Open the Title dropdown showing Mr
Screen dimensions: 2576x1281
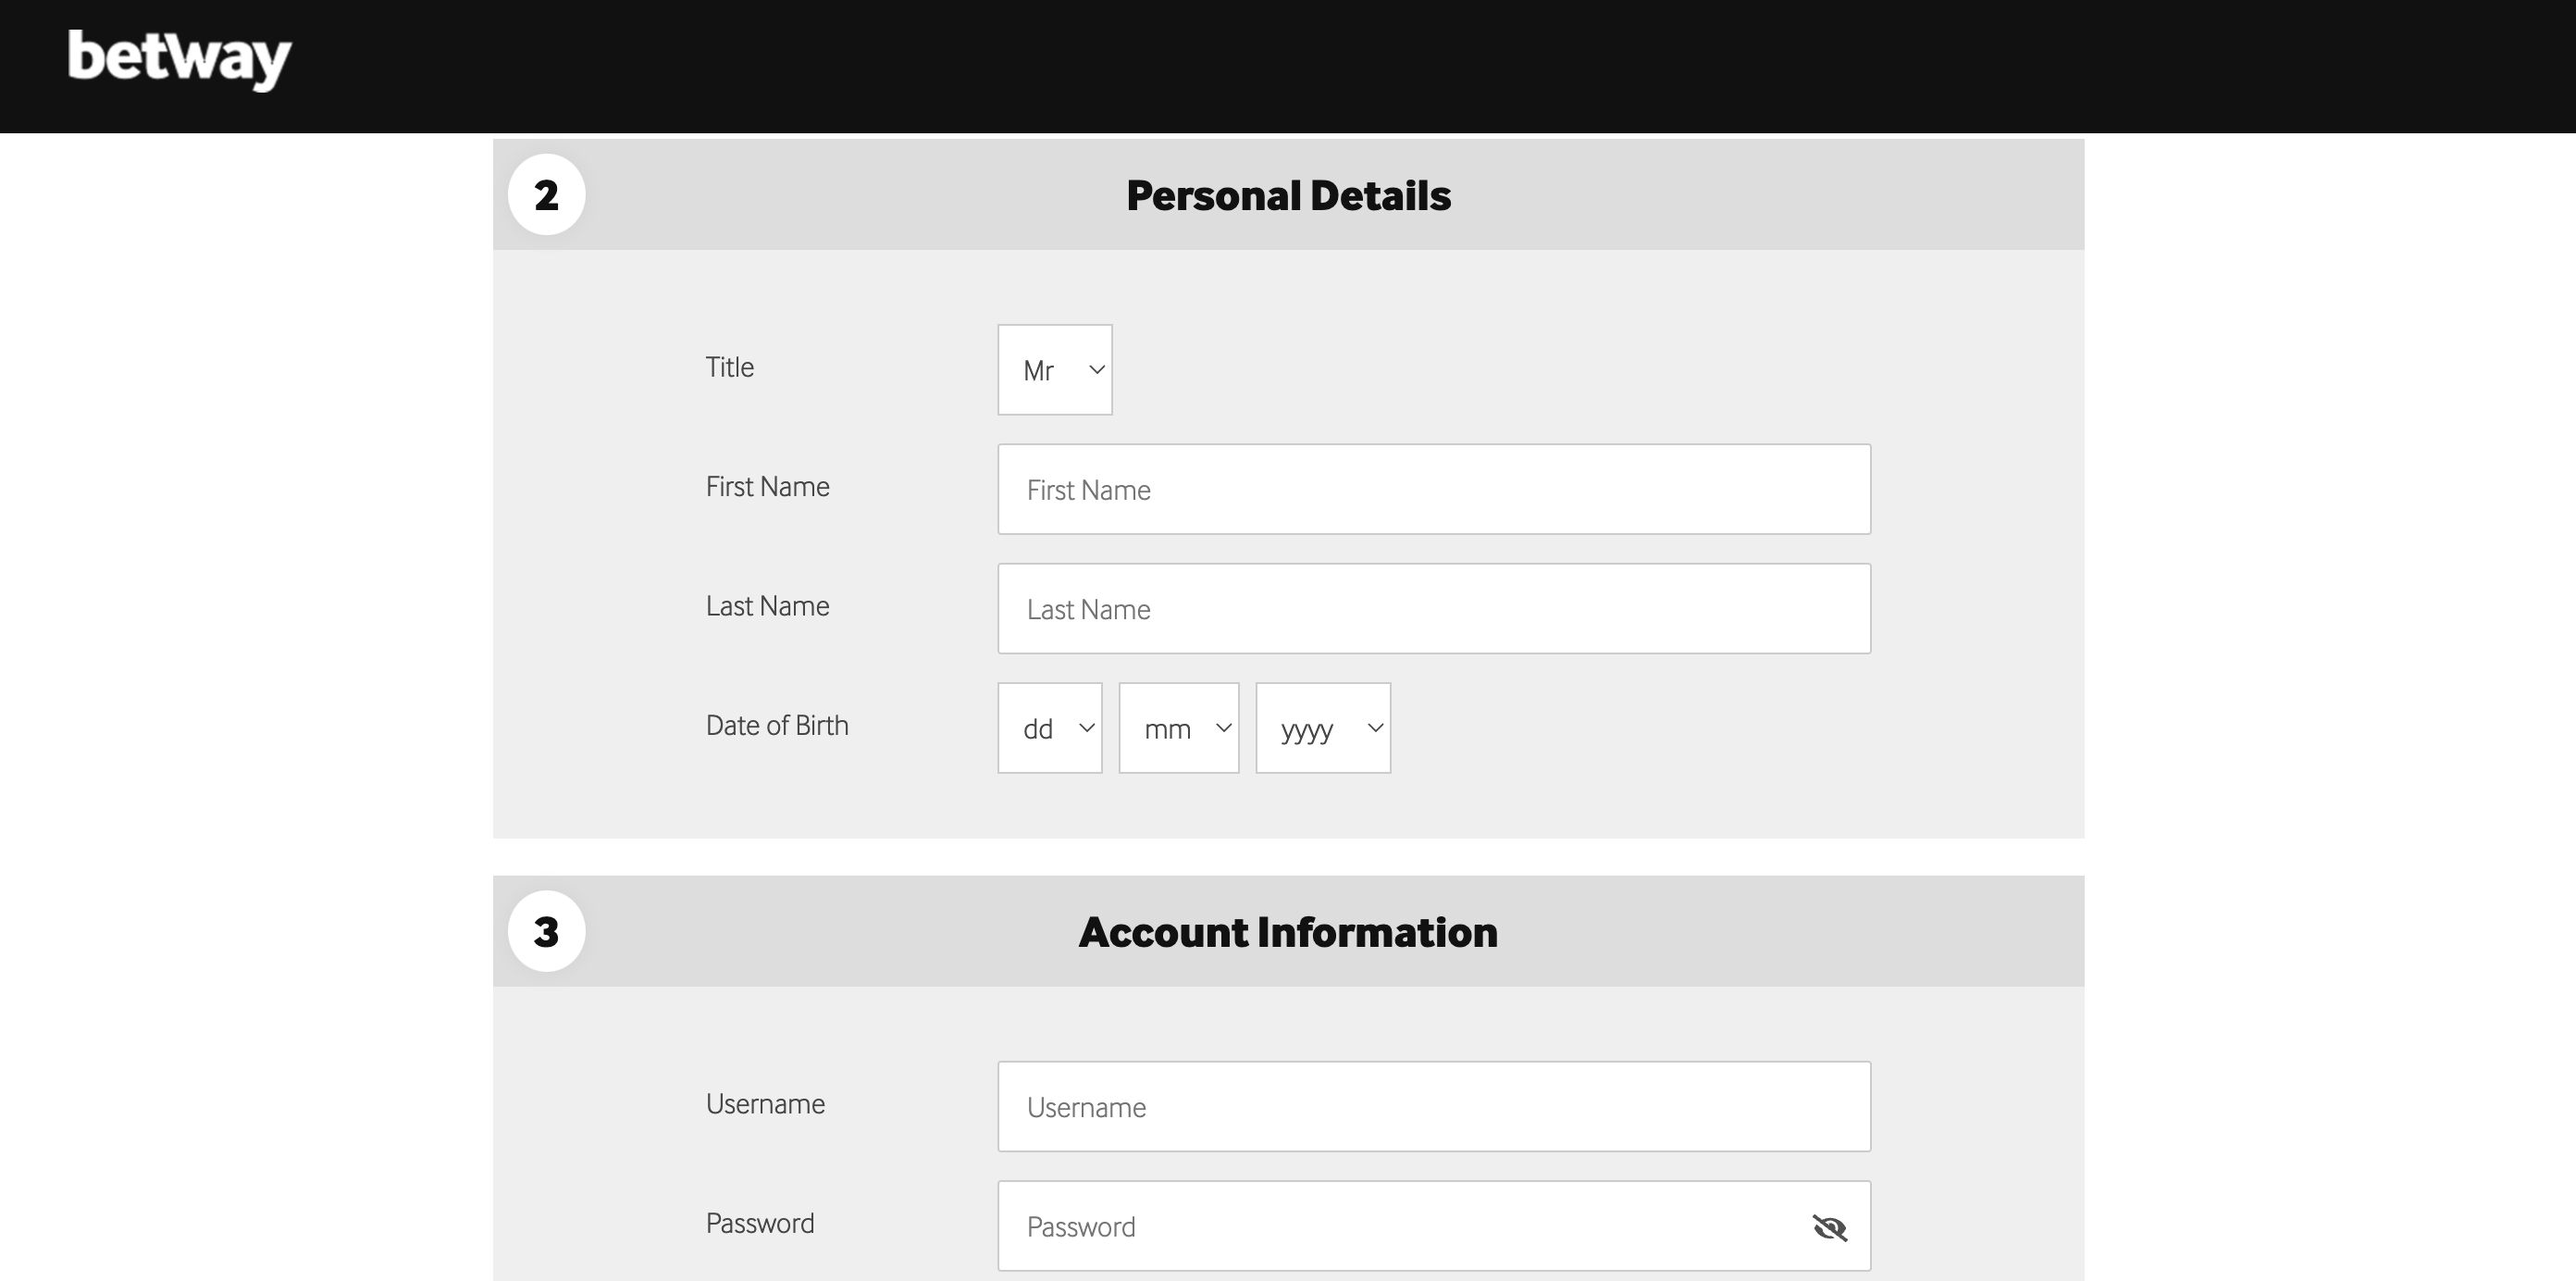pos(1054,370)
